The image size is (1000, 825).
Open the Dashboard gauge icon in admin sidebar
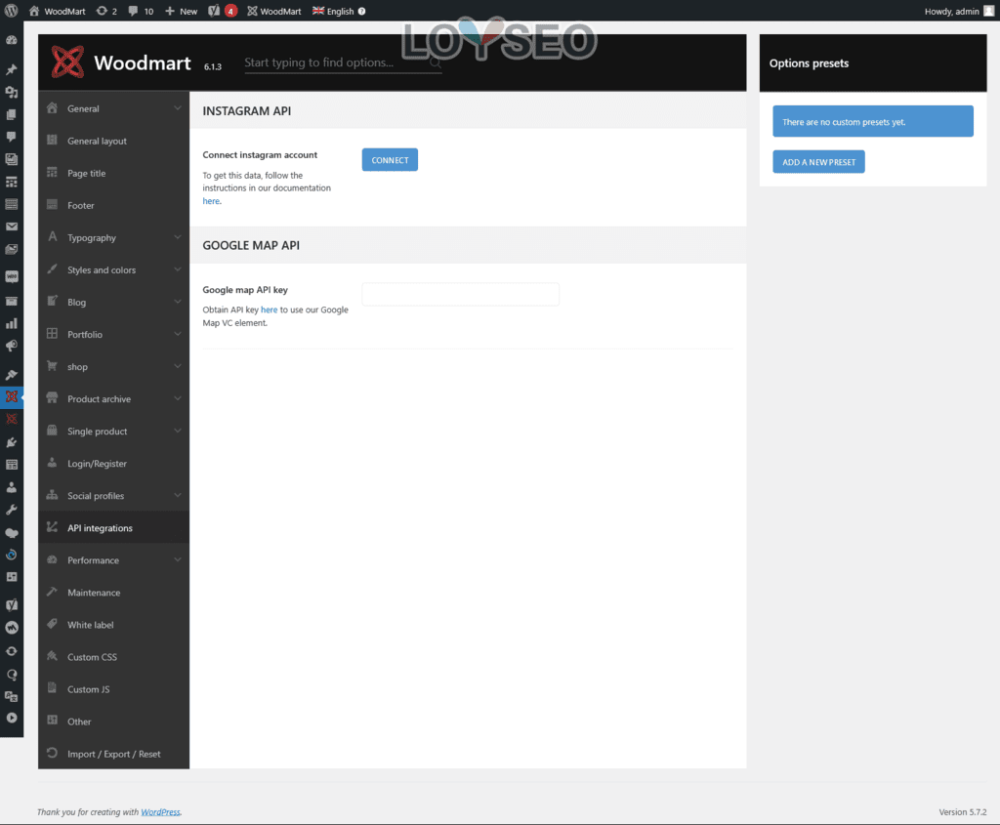pos(11,40)
